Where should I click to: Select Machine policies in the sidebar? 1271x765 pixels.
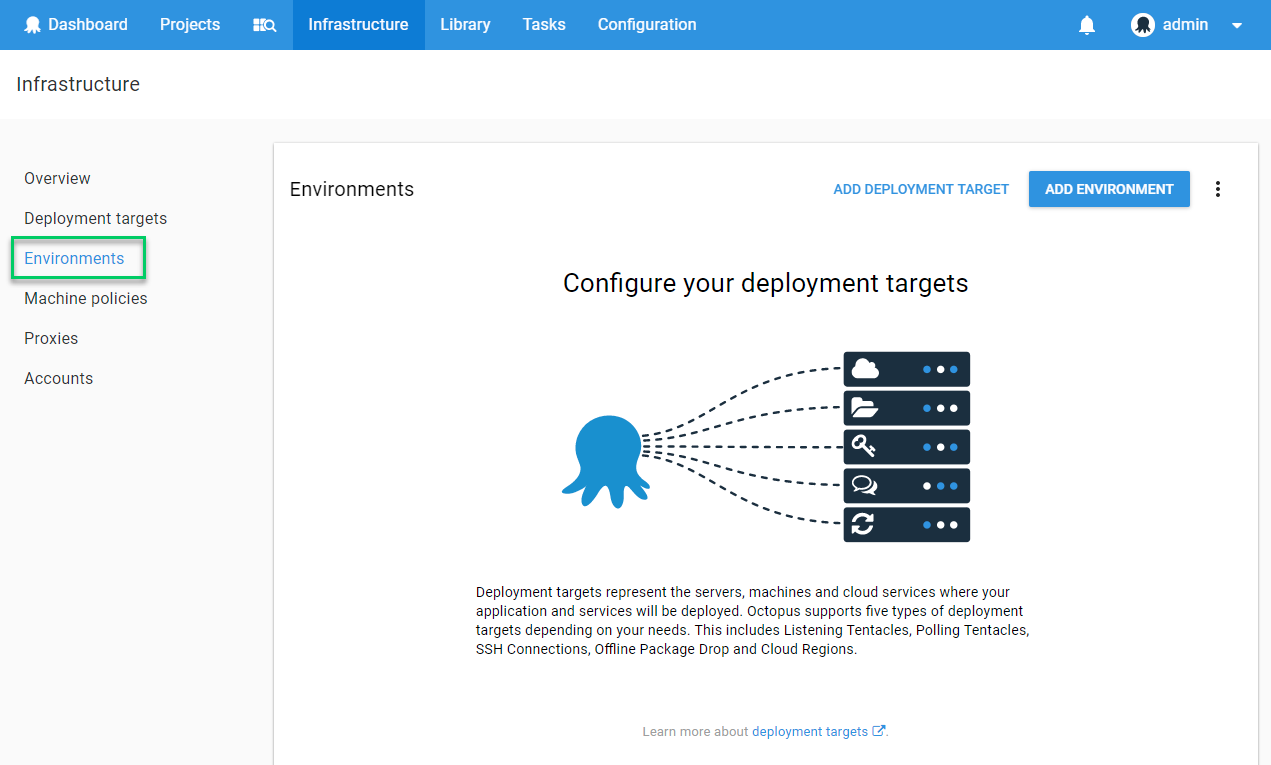point(86,298)
